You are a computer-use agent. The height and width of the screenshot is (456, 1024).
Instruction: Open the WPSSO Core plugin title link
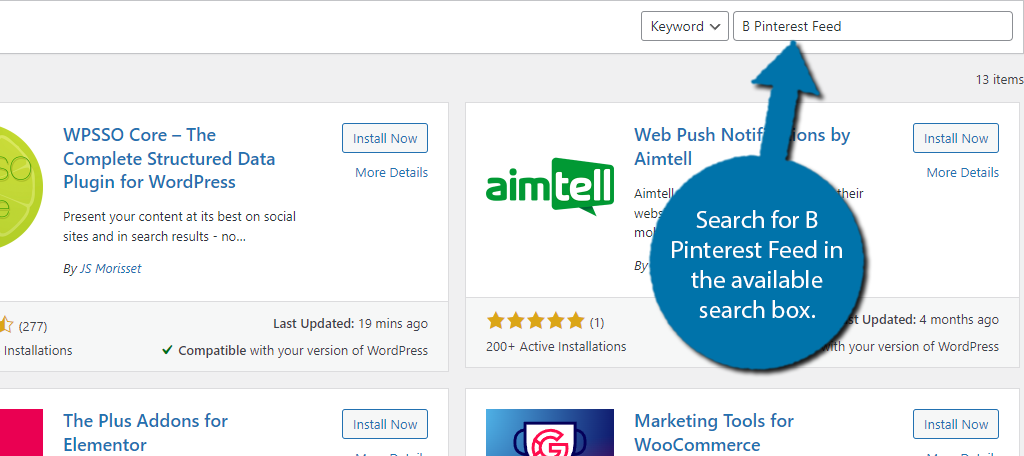point(169,158)
